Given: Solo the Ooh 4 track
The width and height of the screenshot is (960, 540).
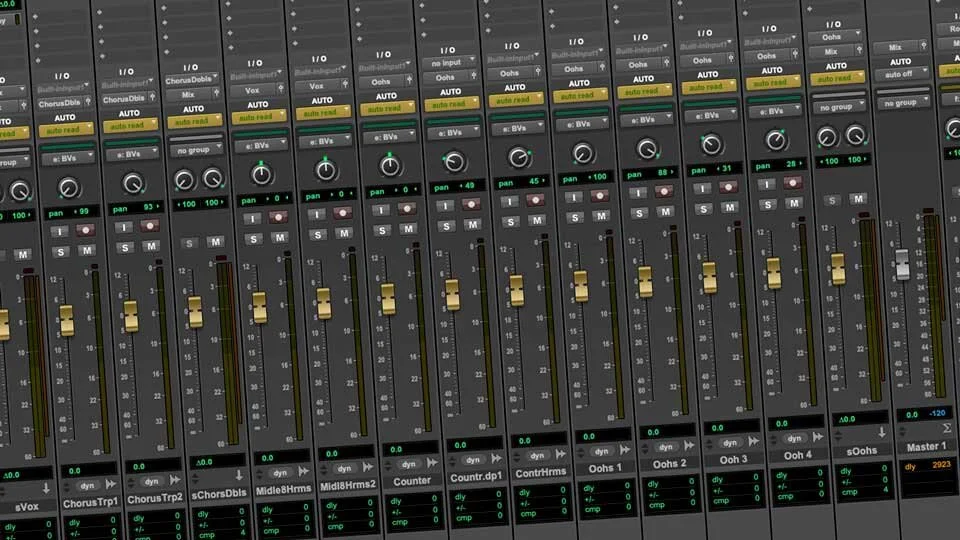Looking at the screenshot, I should (767, 204).
